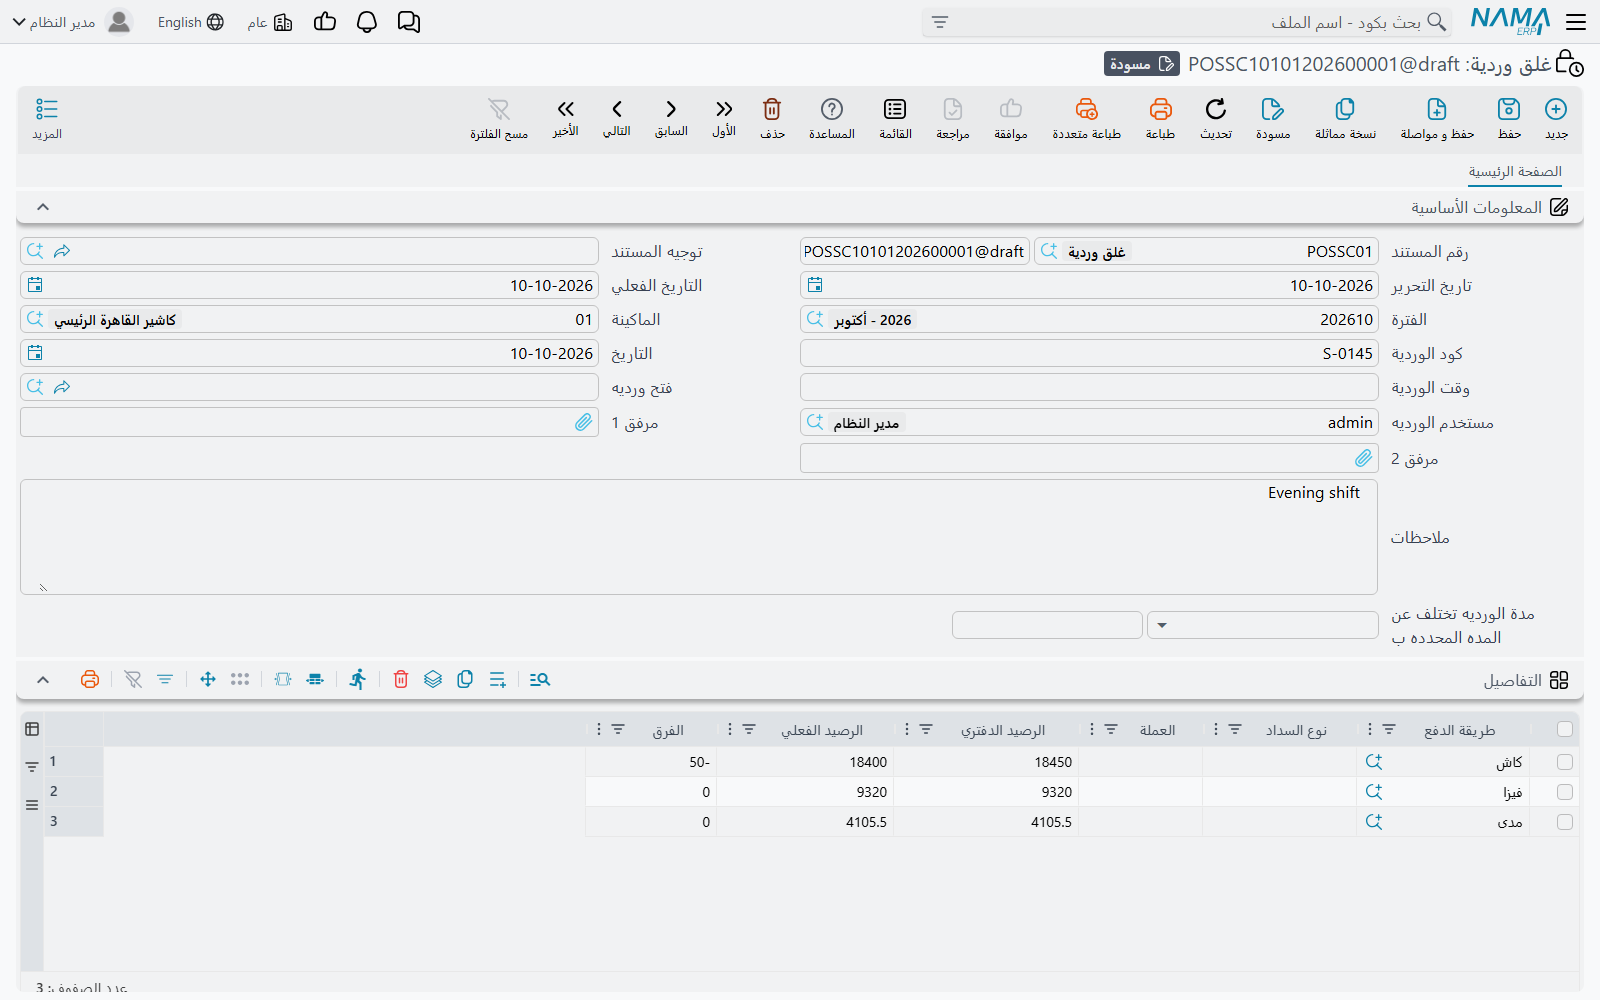
Task: Click the كود الوردية field with S-0145
Action: click(x=1089, y=354)
